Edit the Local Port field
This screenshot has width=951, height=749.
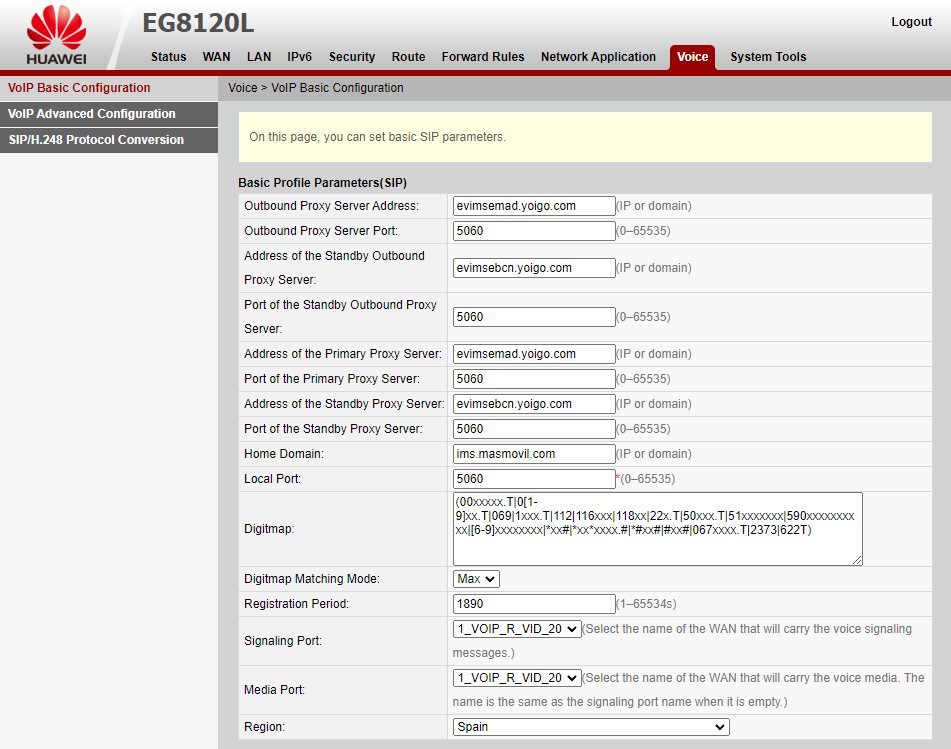534,479
